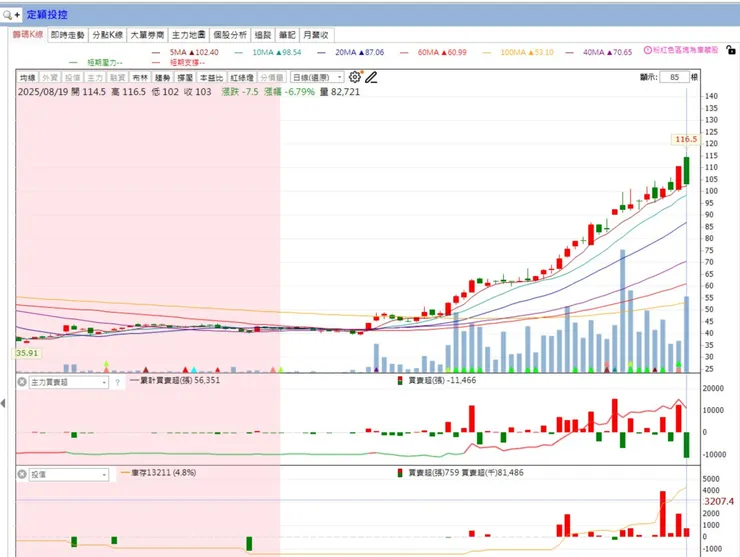Switch to the 主力地圖 tab
This screenshot has height=557, width=740.
click(x=188, y=35)
